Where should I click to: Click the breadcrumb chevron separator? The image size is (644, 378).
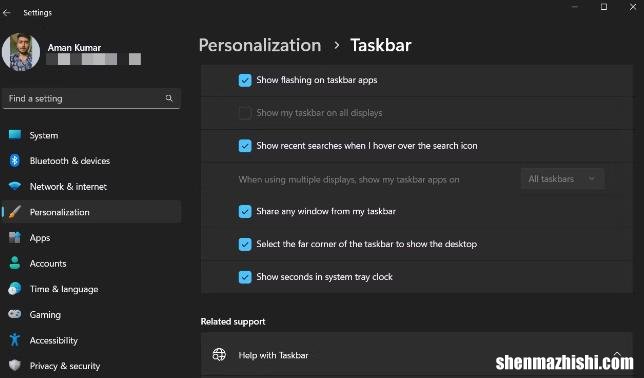click(337, 45)
